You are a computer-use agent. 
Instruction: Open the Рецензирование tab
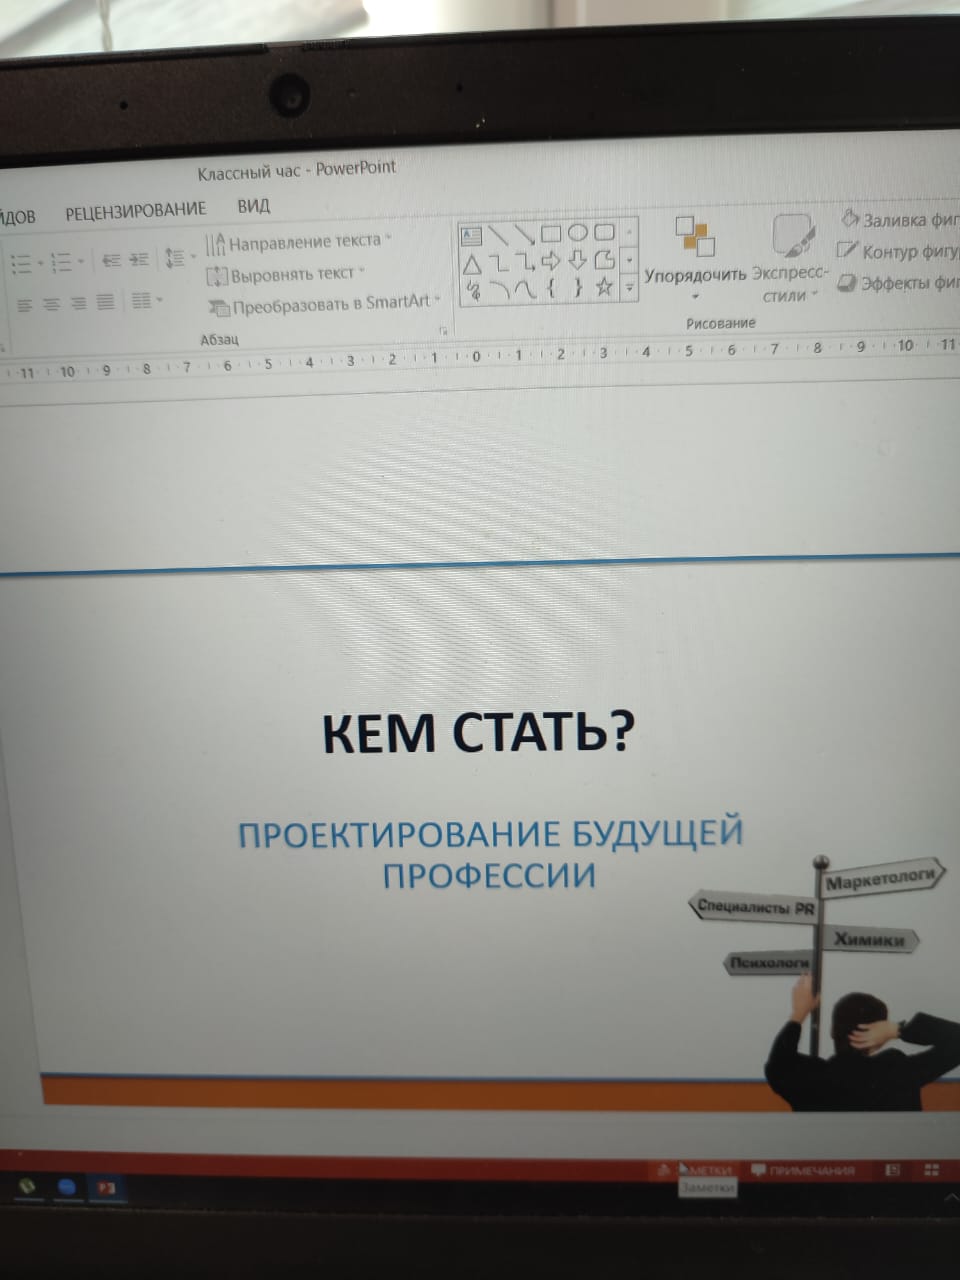(135, 211)
